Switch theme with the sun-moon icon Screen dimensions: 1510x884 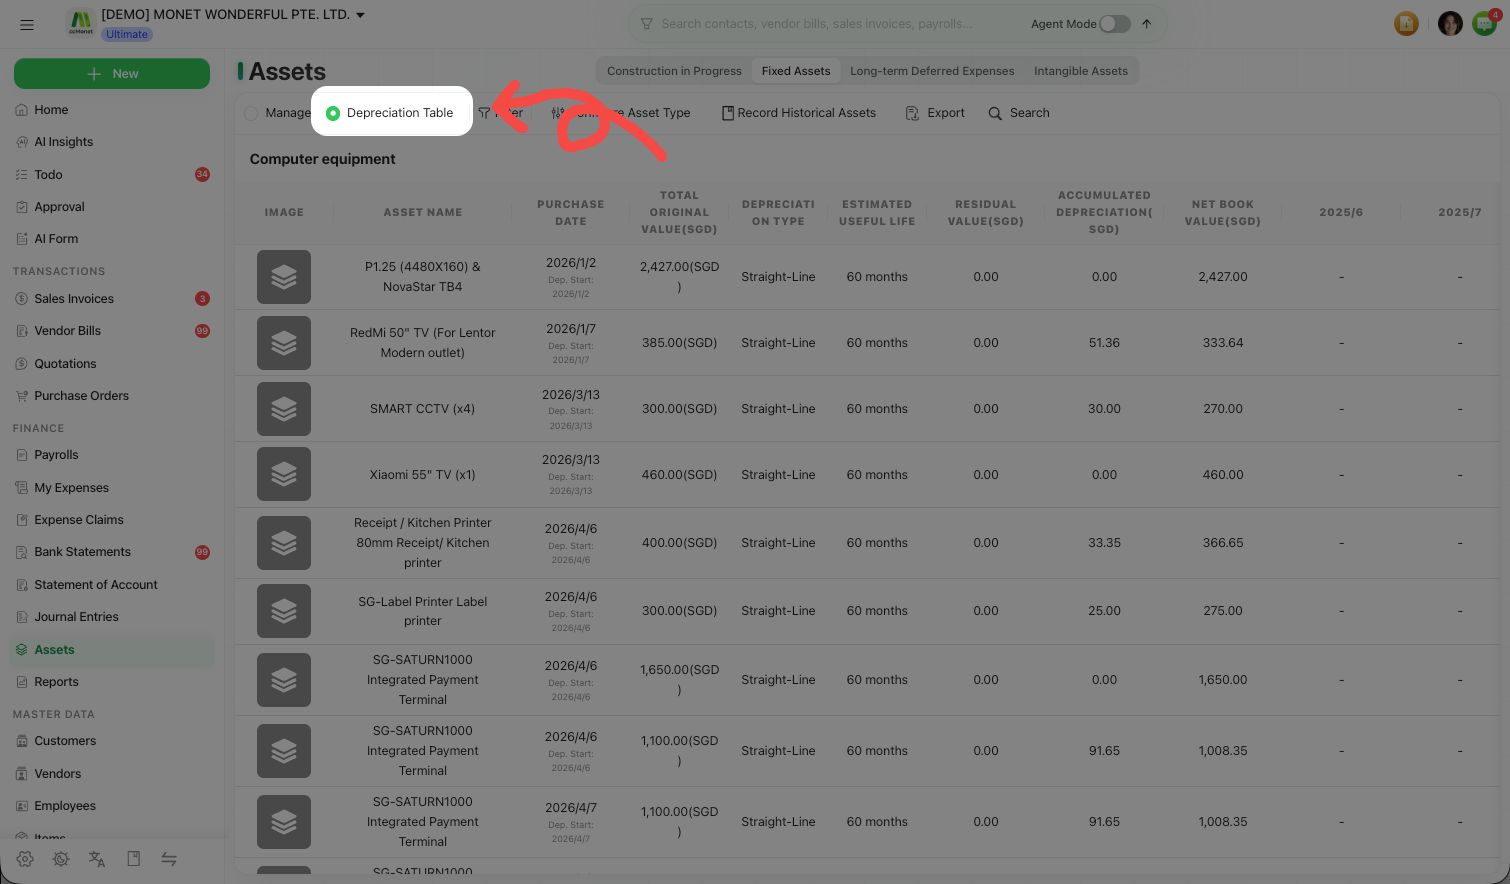pos(61,859)
